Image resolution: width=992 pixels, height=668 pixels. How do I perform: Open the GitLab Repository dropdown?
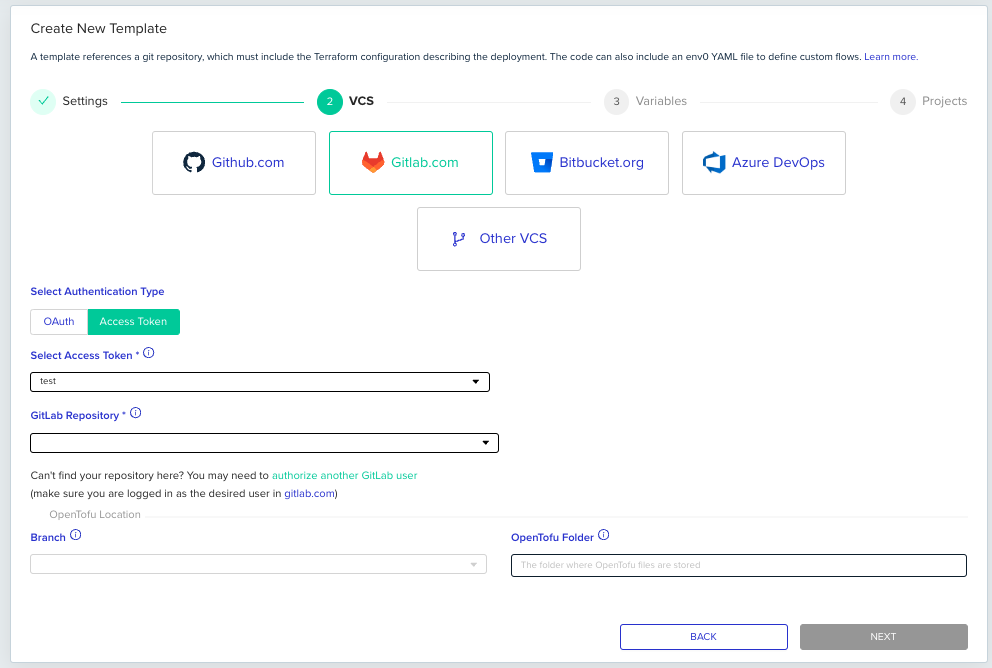(264, 443)
